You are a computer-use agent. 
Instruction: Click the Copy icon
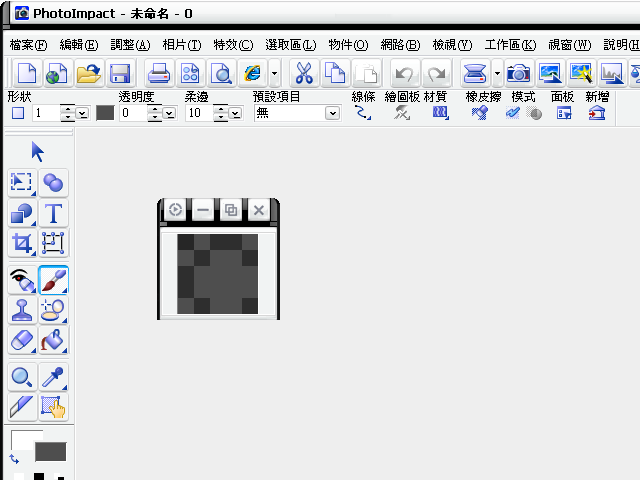335,73
